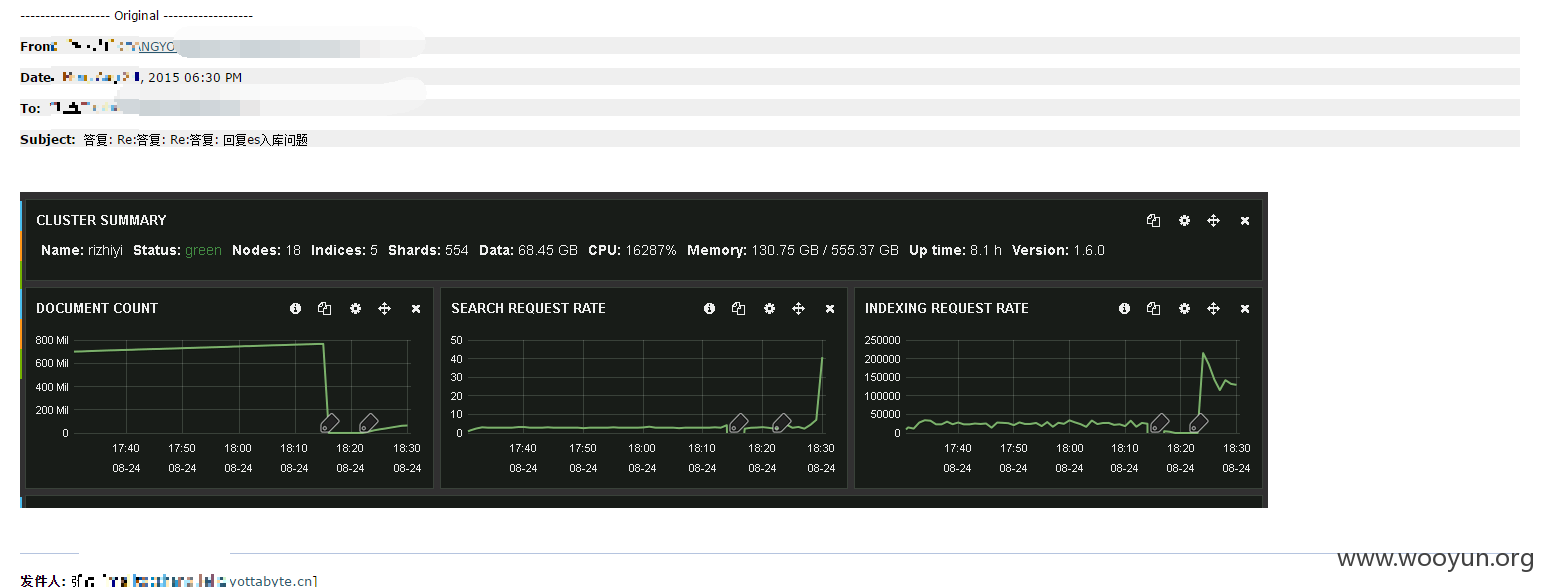This screenshot has width=1543, height=587.
Task: Click the right tag marker on Document Count chart
Action: (368, 423)
